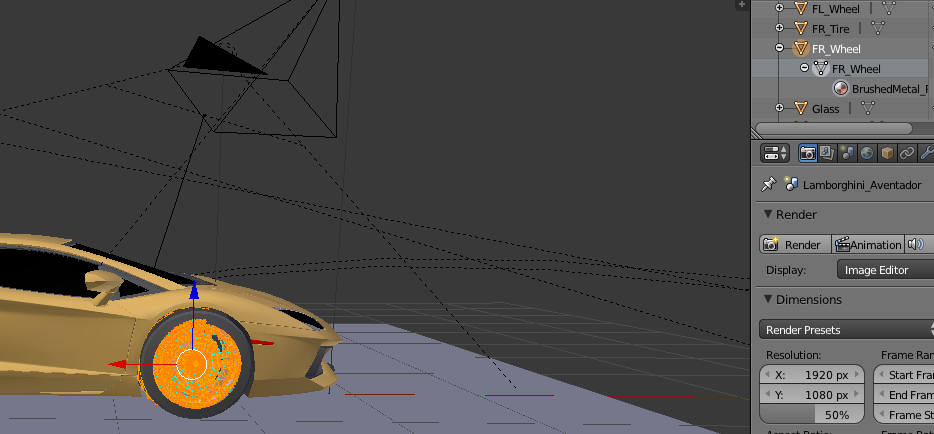Viewport: 934px width, 434px height.
Task: Select the Glass name in outliner
Action: (826, 108)
